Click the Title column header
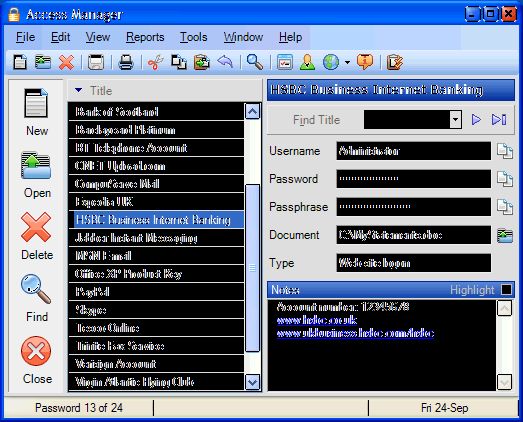523x422 pixels. click(164, 90)
